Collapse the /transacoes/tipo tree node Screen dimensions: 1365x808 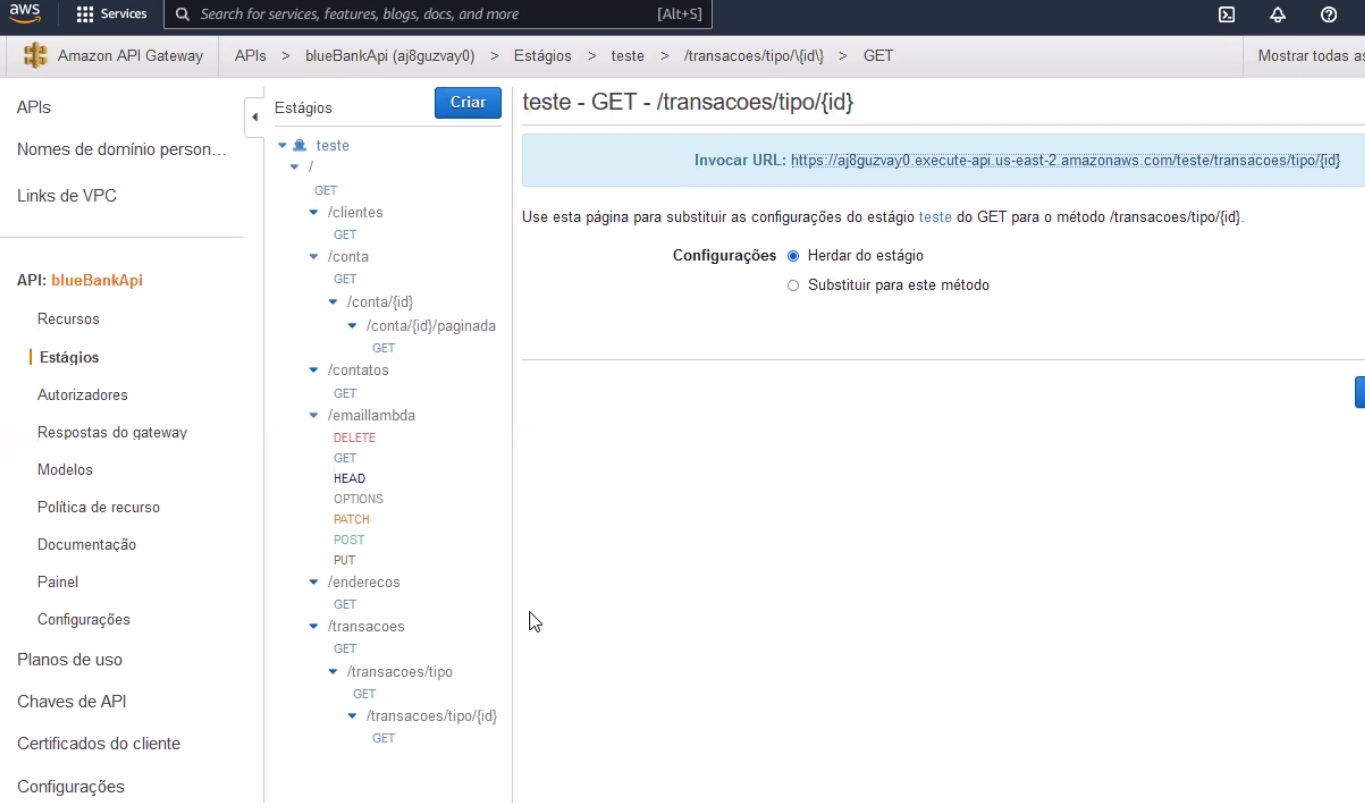tap(333, 672)
